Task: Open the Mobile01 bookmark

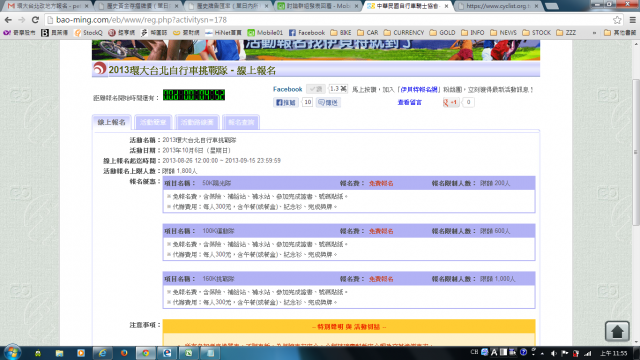Action: (265, 33)
